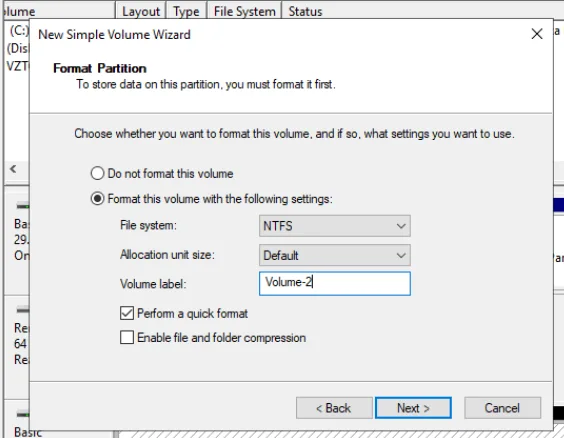This screenshot has height=438, width=564.
Task: Click the Volume label text field
Action: point(335,284)
